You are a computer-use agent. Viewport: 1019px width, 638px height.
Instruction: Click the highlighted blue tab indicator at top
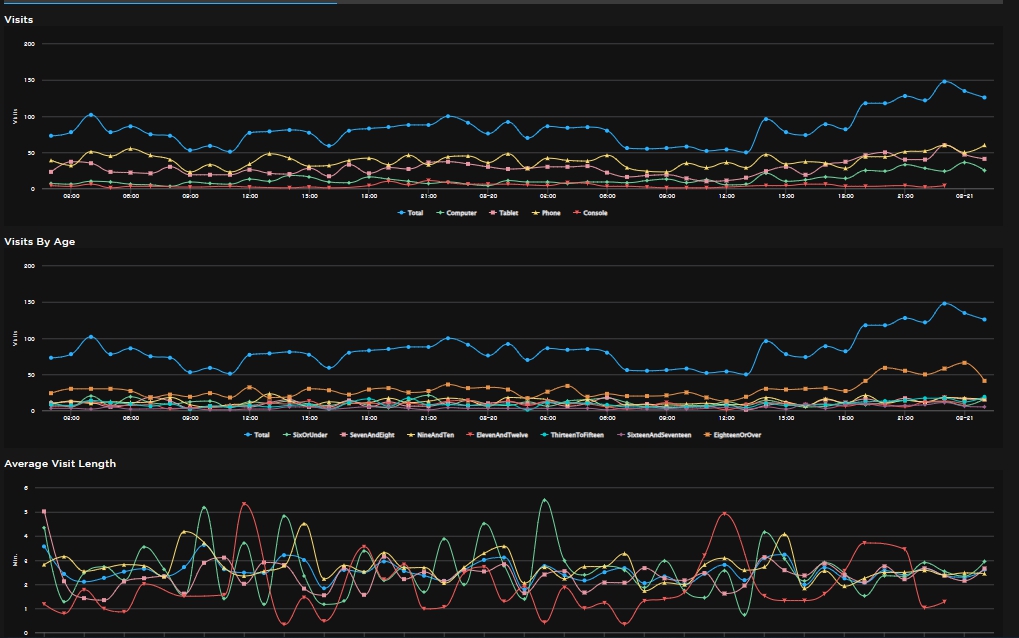coord(170,4)
